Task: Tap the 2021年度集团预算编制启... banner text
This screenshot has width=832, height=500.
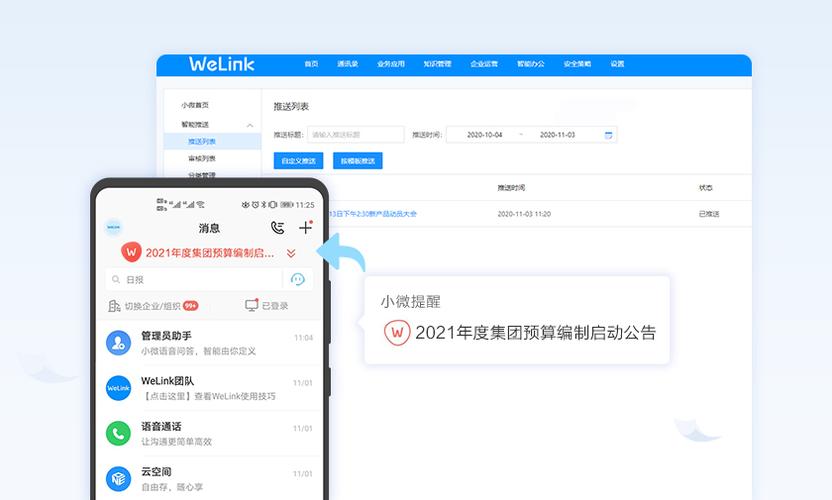Action: (x=210, y=253)
